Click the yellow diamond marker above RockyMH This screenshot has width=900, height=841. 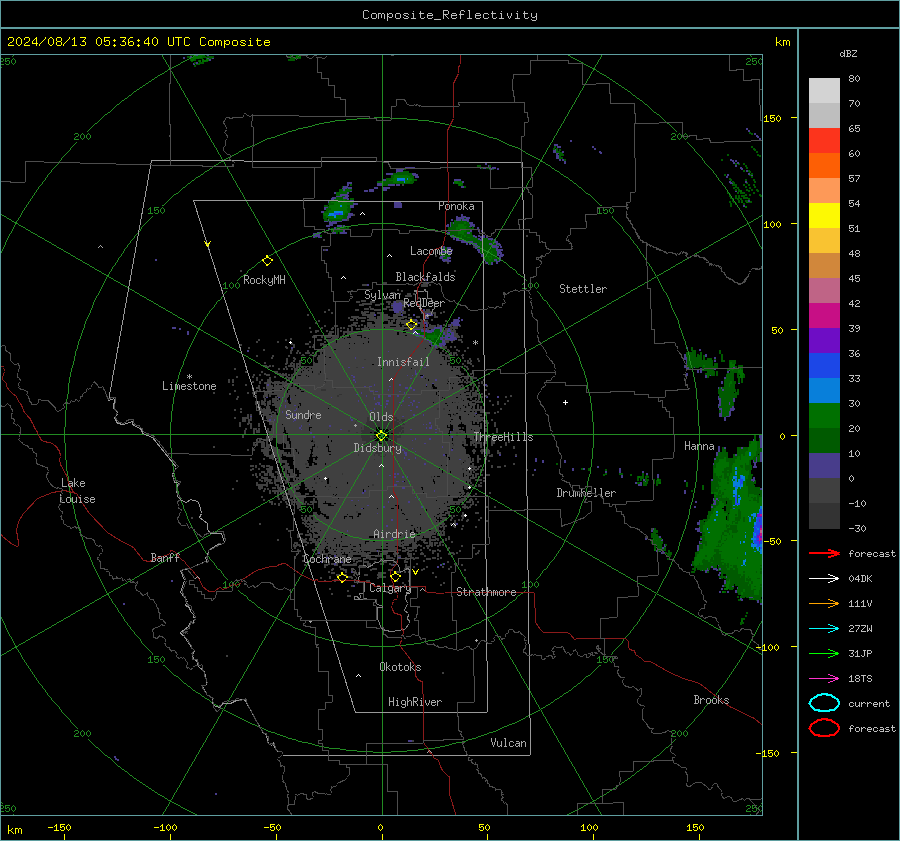pos(267,261)
